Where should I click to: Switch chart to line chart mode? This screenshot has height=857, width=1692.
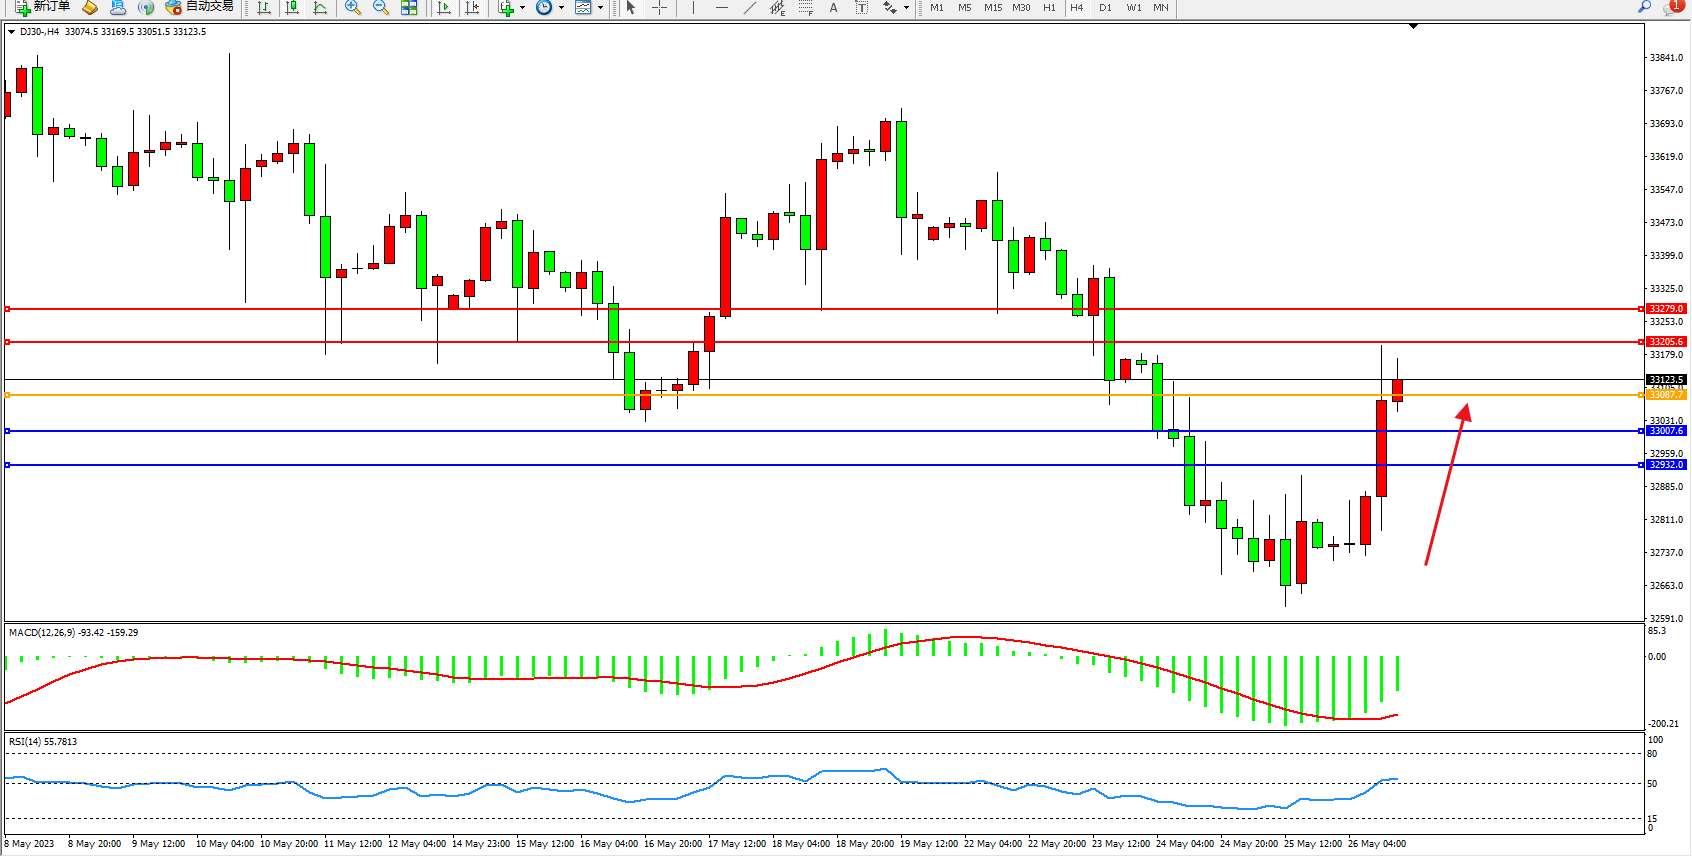[320, 8]
